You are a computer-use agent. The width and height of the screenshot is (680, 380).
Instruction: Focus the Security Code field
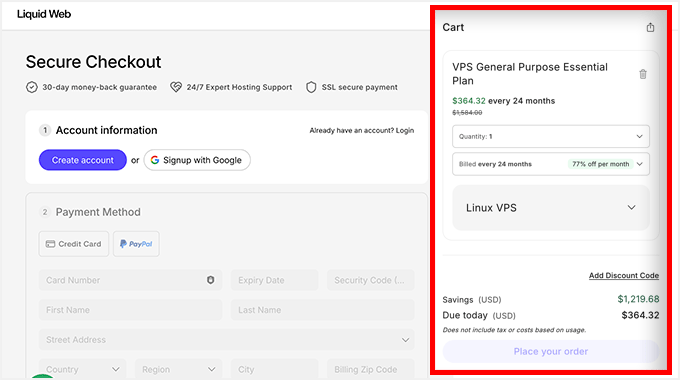point(371,280)
